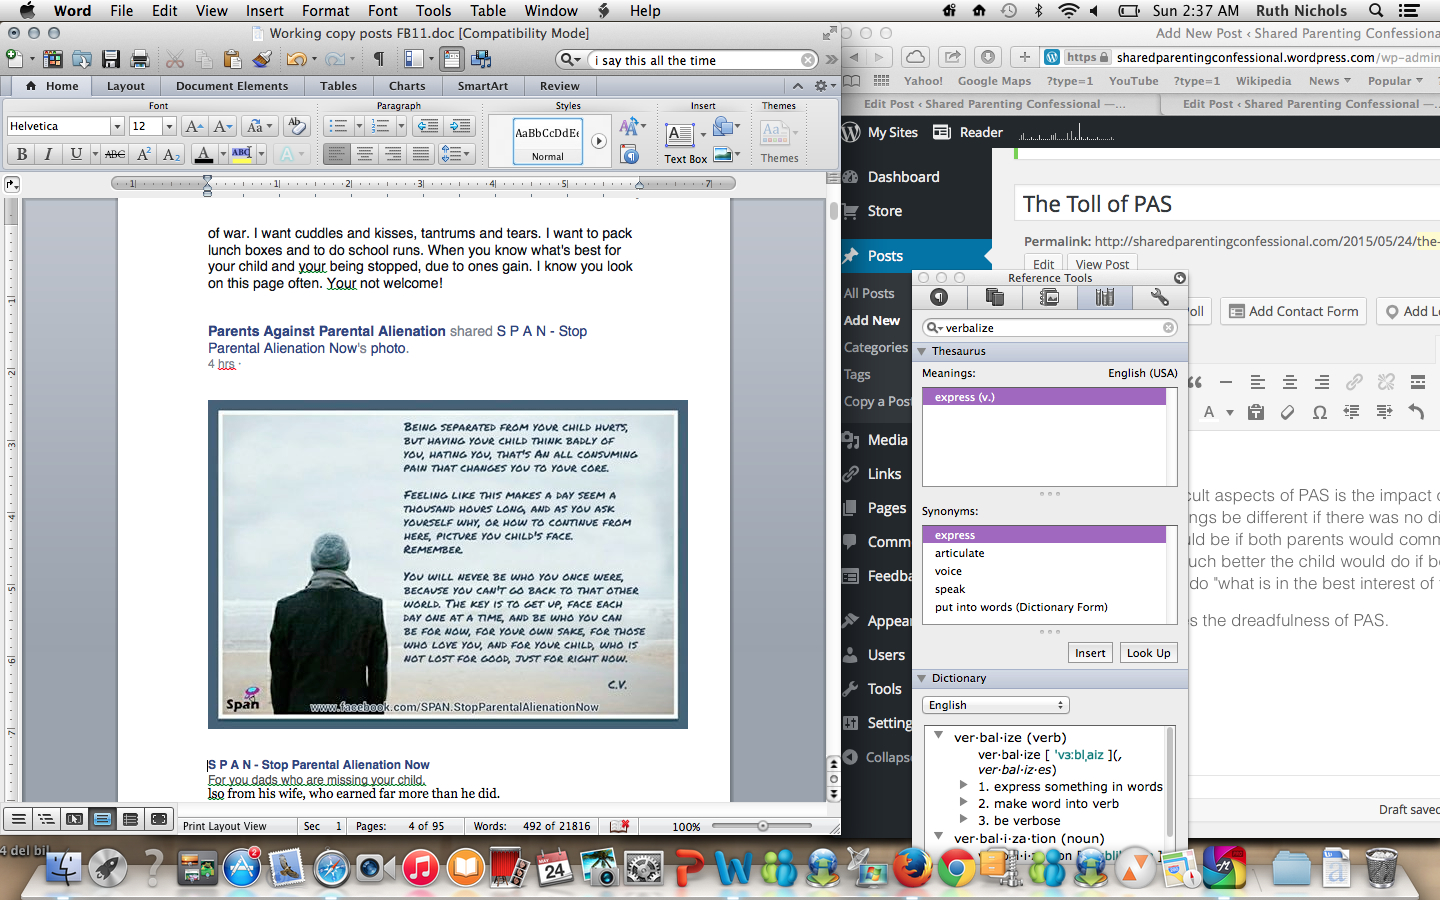
Task: Click the special character Omega icon
Action: tap(1320, 412)
